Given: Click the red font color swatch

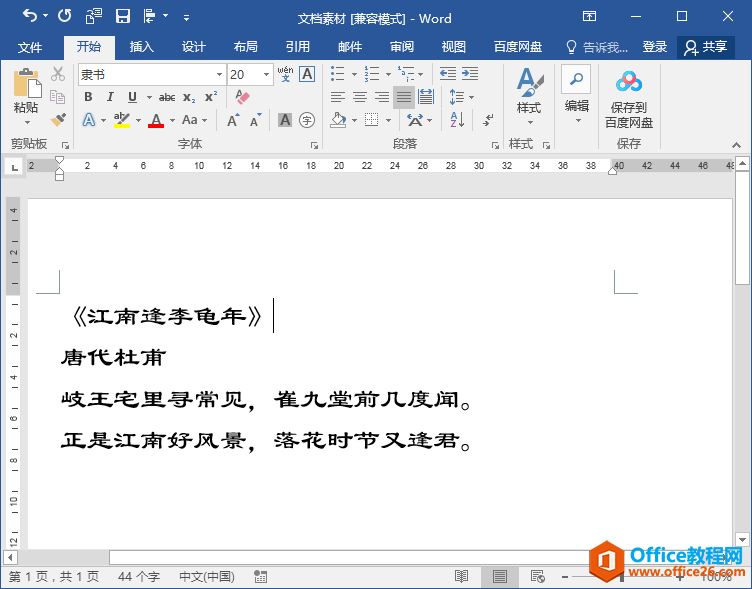Looking at the screenshot, I should [155, 121].
